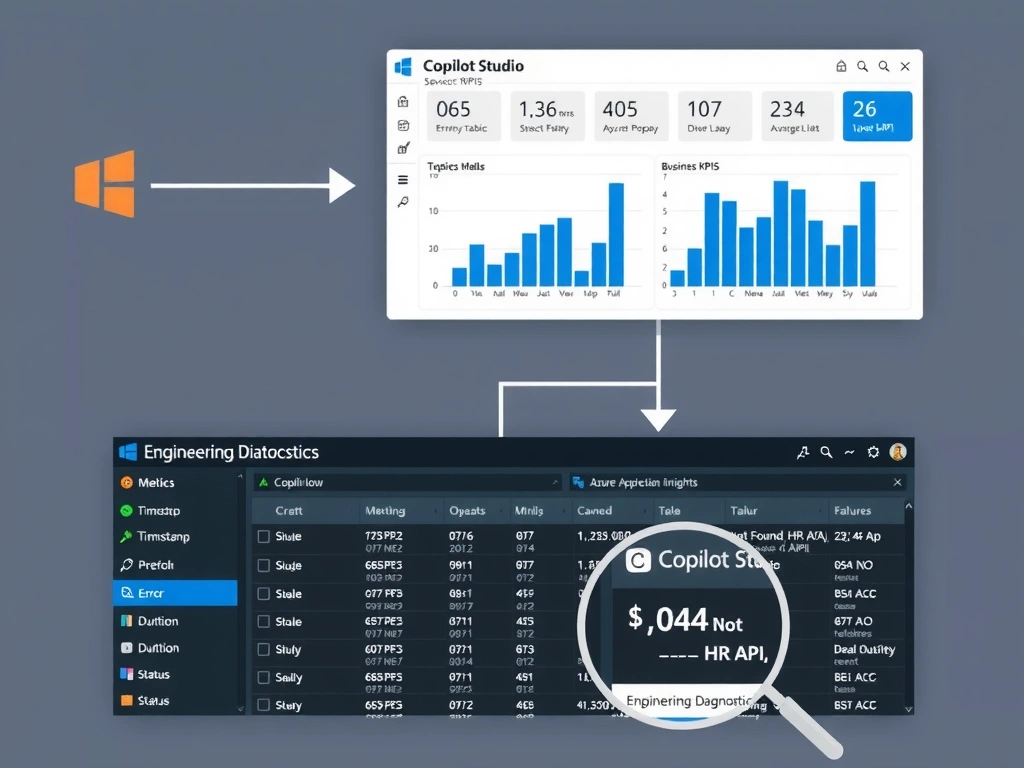This screenshot has height=768, width=1024.
Task: Open Prefoh sidebar item
Action: pyautogui.click(x=176, y=565)
